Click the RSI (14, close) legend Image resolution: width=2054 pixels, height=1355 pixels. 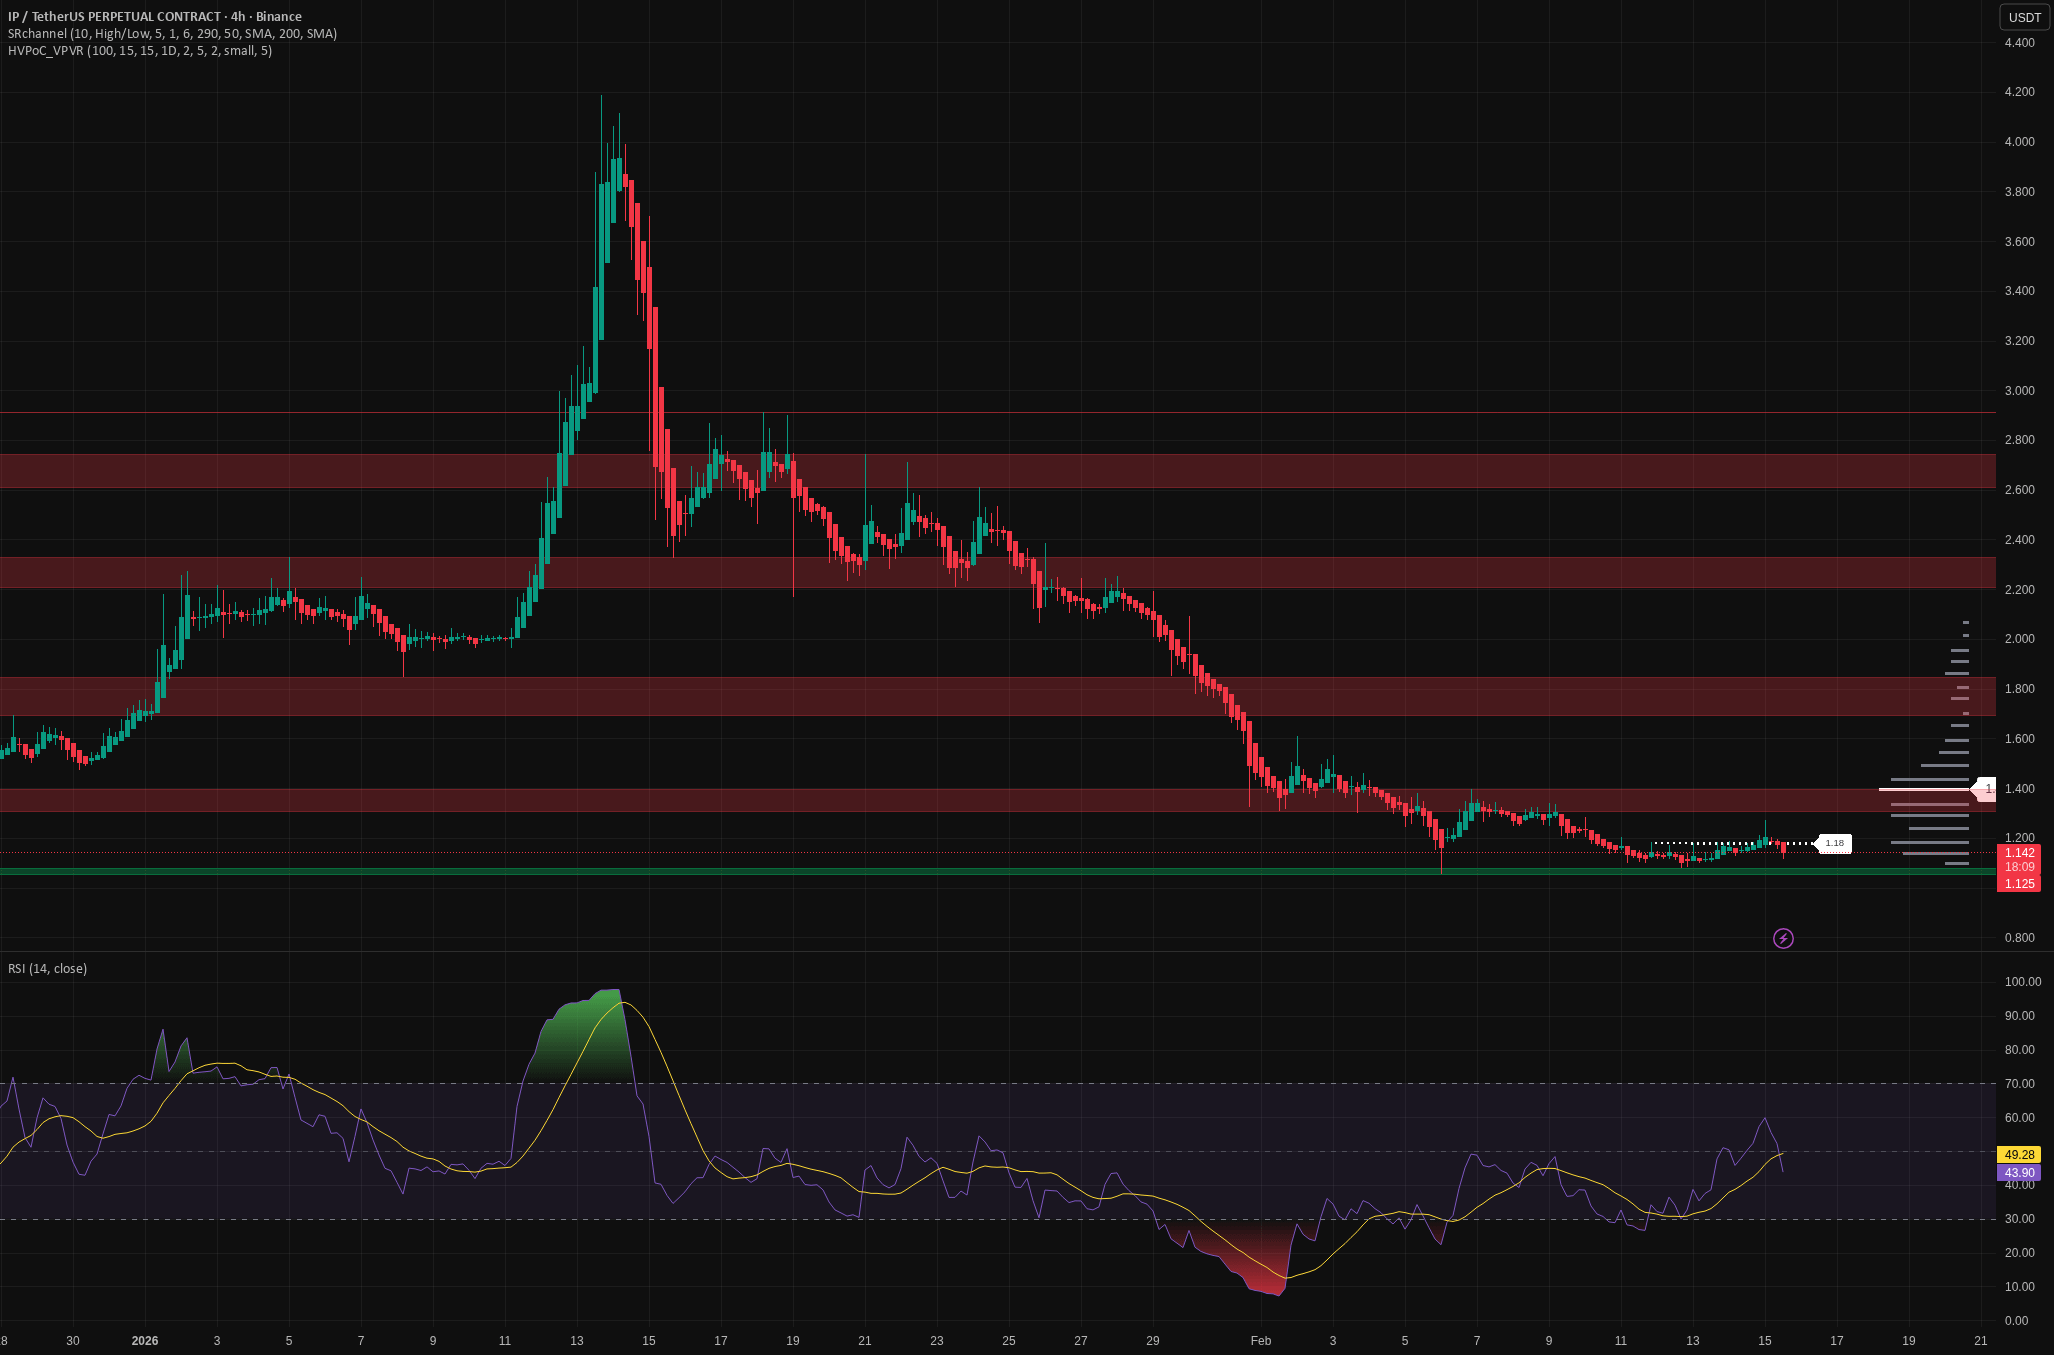[48, 969]
